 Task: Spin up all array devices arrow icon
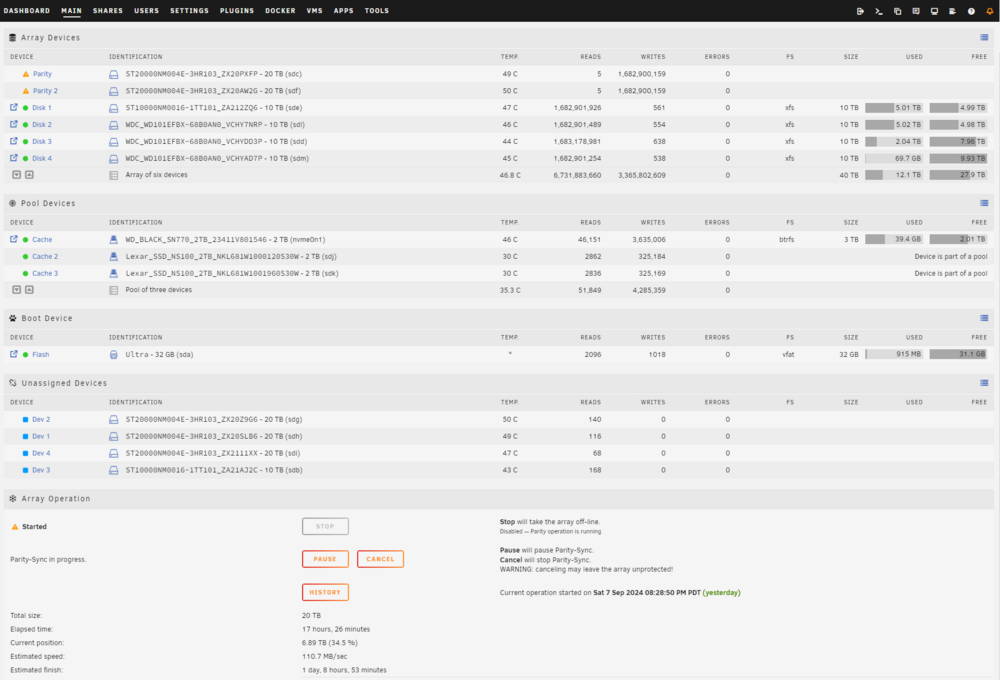(x=29, y=175)
